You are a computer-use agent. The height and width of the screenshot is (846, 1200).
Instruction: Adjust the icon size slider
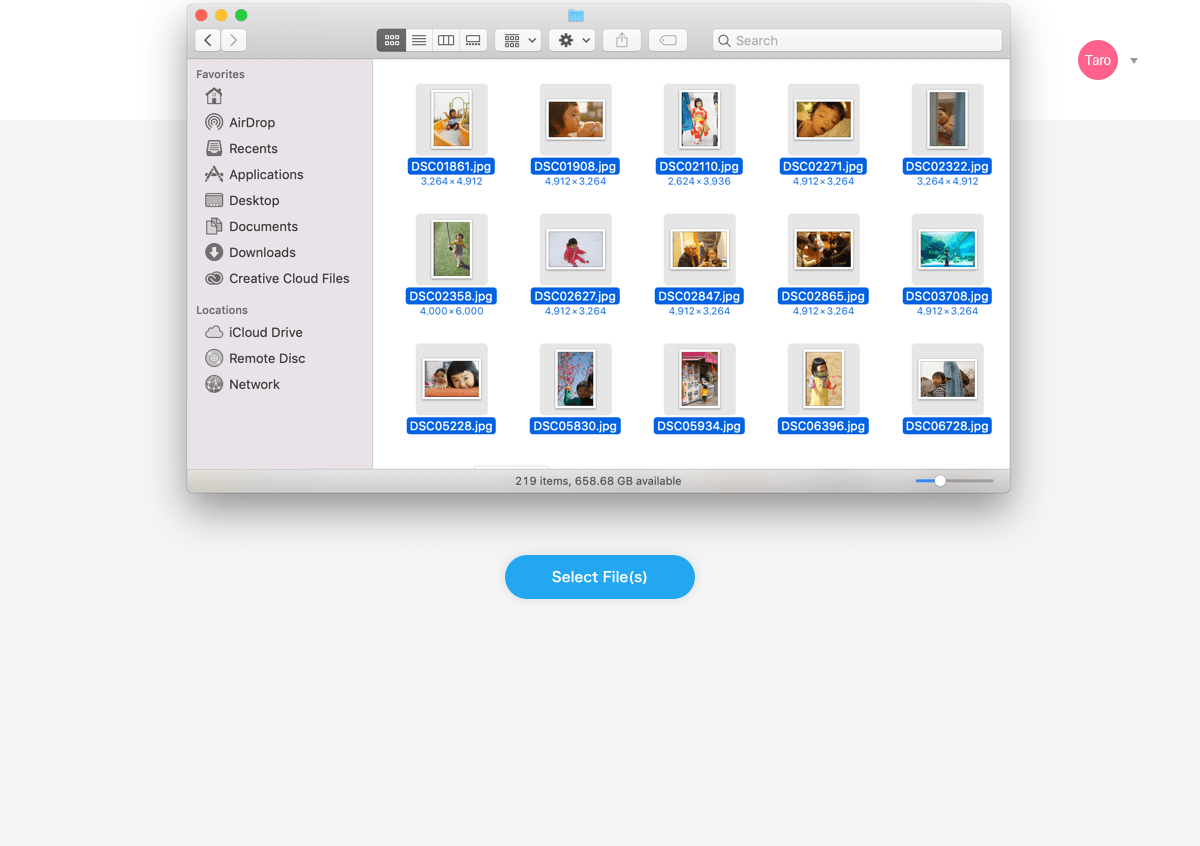point(938,480)
